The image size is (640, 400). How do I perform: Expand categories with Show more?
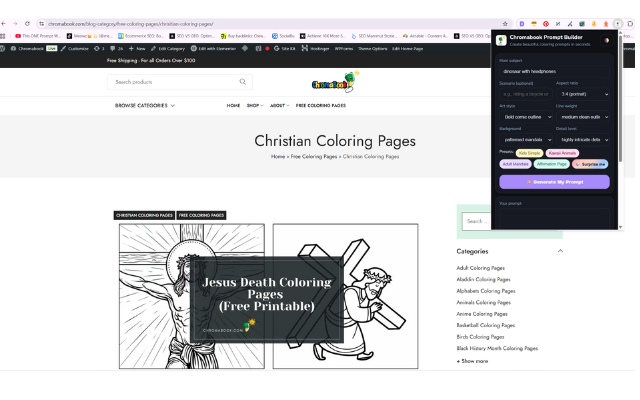click(472, 361)
